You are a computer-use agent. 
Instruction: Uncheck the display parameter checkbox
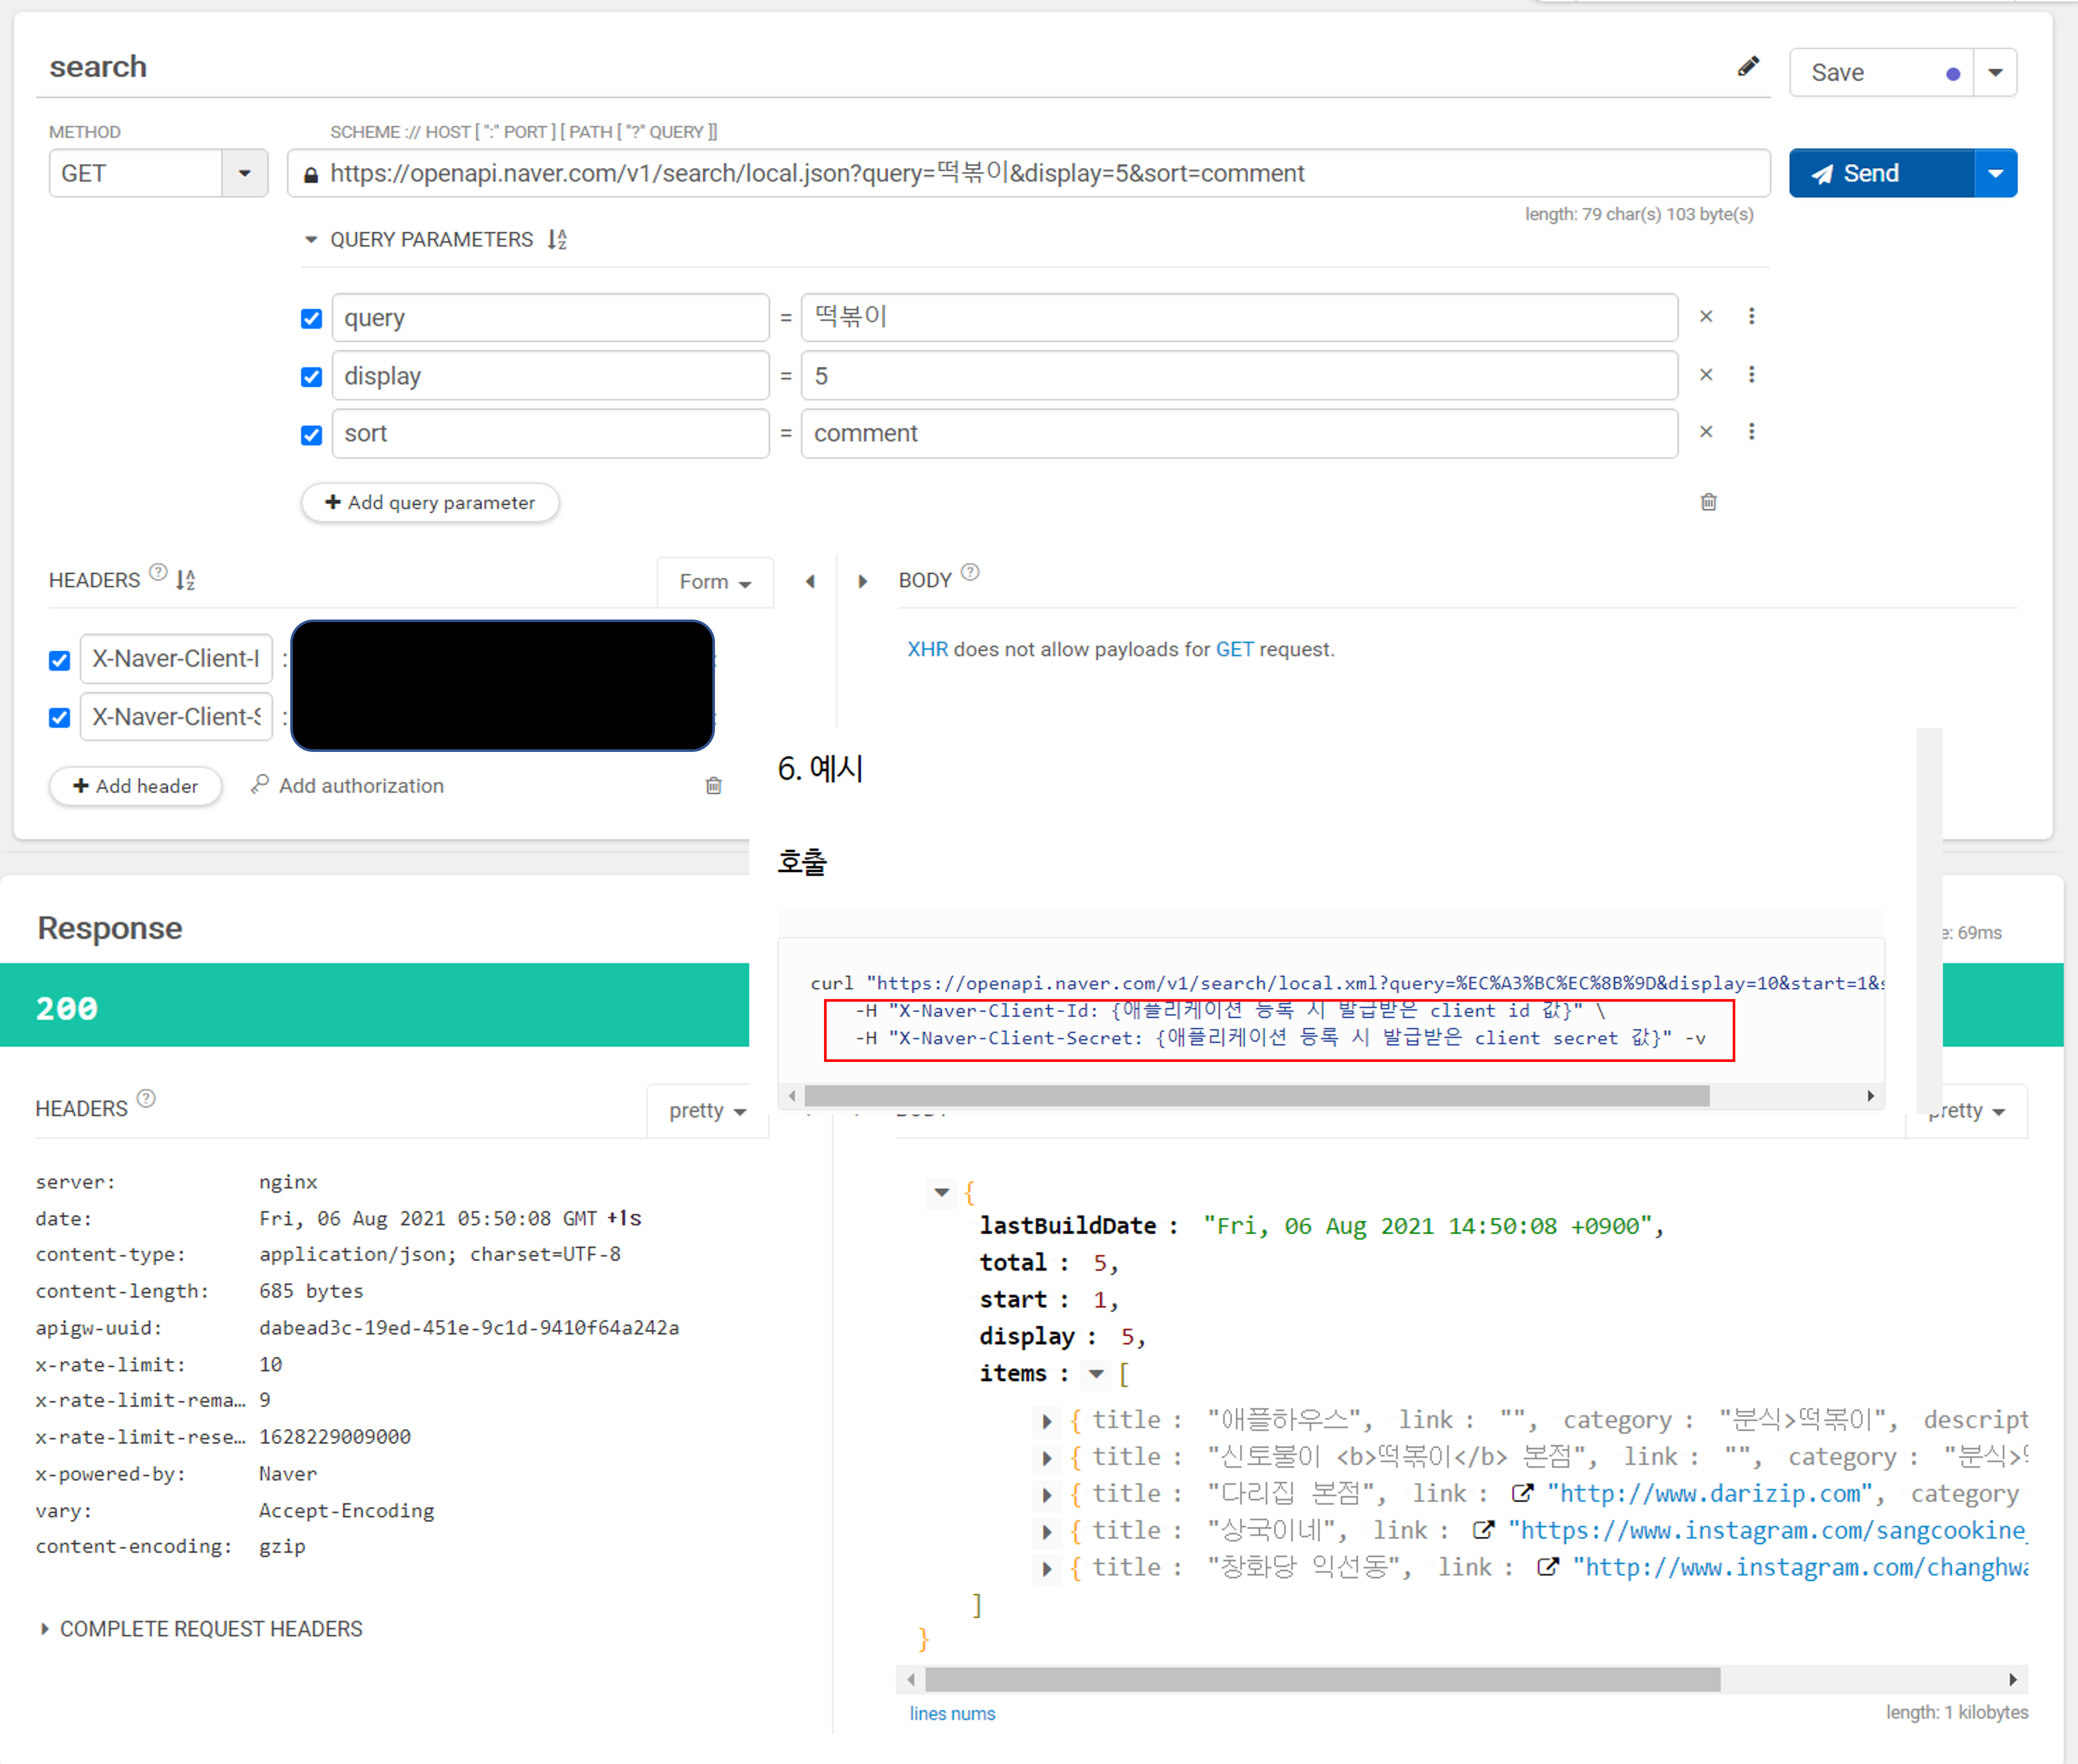pos(312,376)
